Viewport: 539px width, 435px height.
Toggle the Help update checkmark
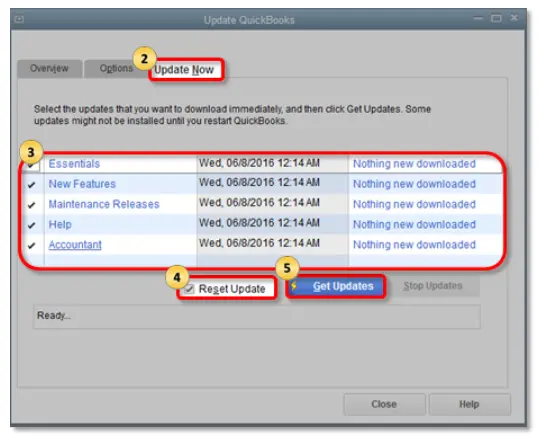click(x=32, y=226)
